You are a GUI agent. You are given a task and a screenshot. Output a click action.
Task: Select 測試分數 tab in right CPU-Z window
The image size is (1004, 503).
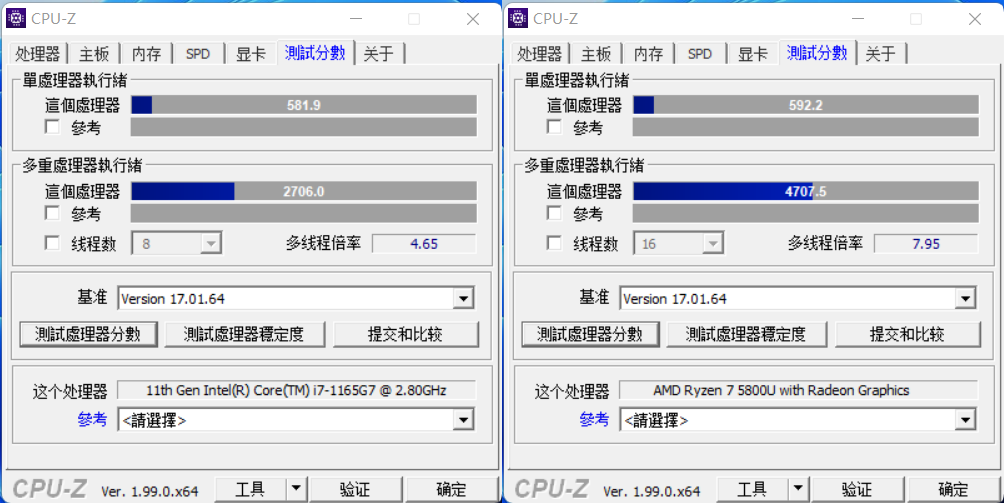click(x=817, y=52)
